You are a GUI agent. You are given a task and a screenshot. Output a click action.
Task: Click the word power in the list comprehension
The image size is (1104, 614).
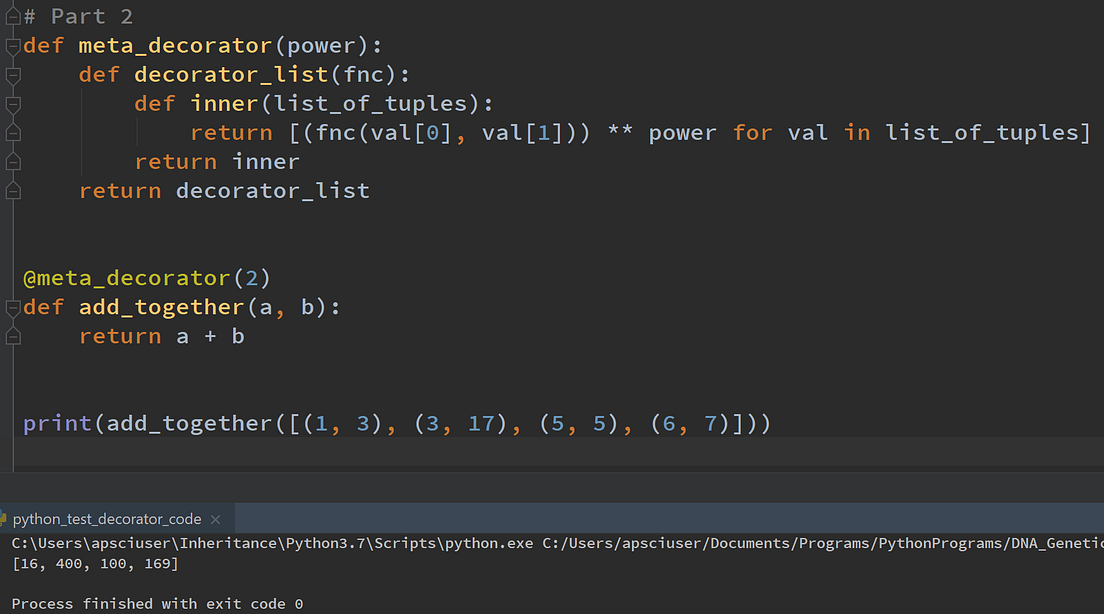pos(682,132)
